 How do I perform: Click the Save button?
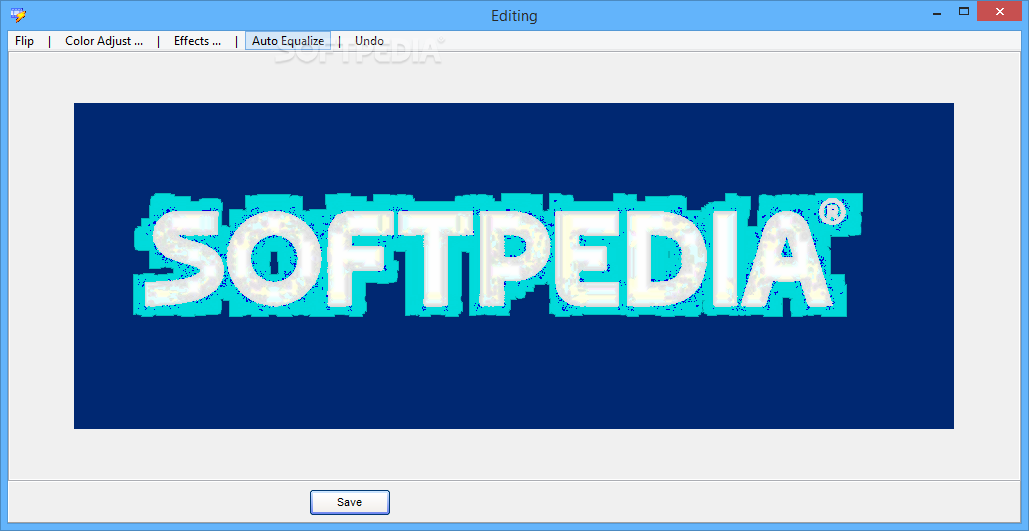[x=350, y=502]
